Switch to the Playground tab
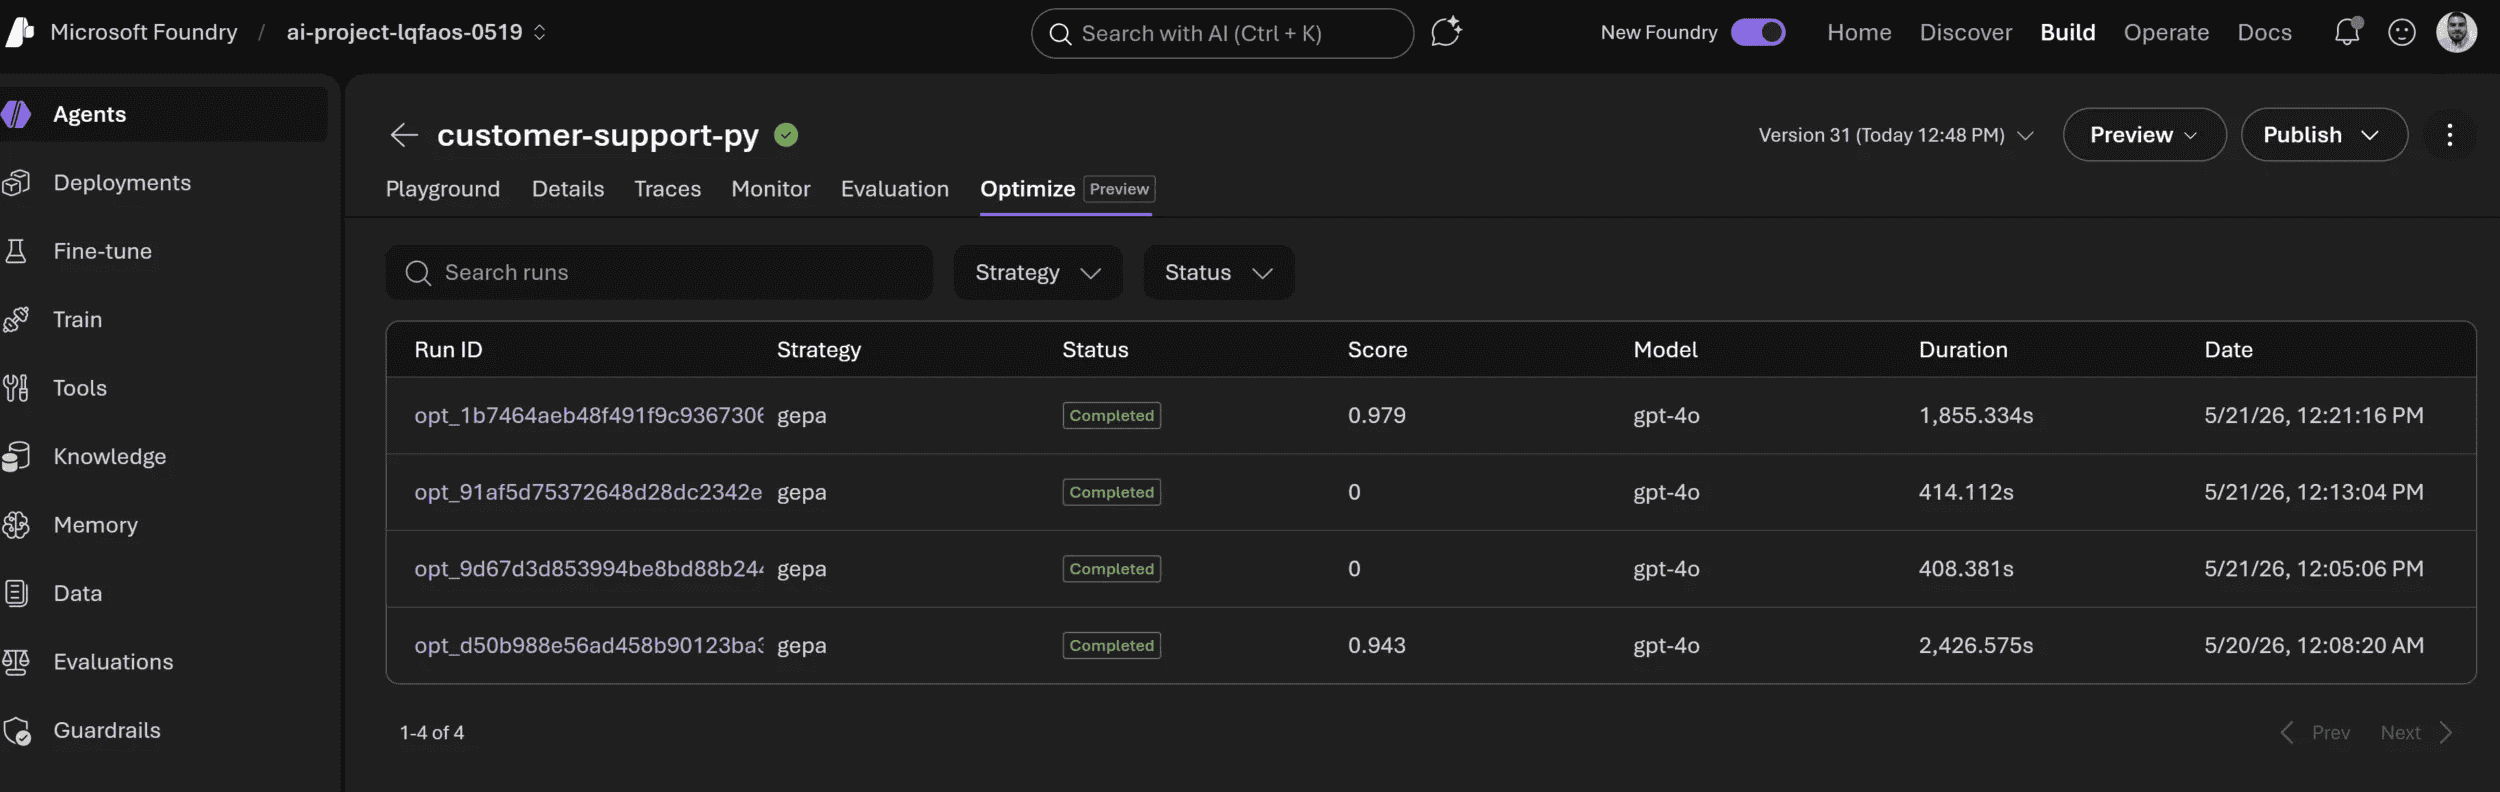This screenshot has width=2500, height=792. [443, 189]
